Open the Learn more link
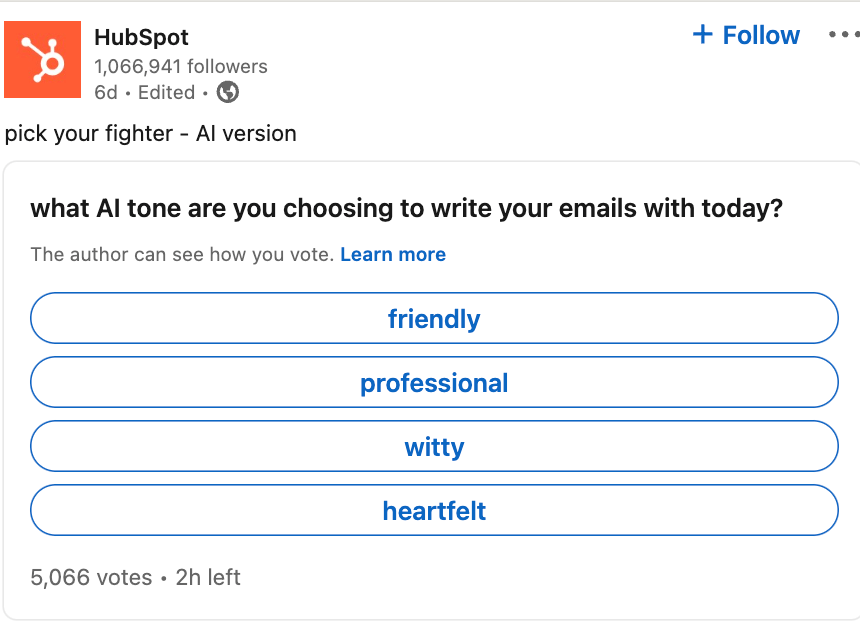This screenshot has width=860, height=626. pyautogui.click(x=392, y=255)
